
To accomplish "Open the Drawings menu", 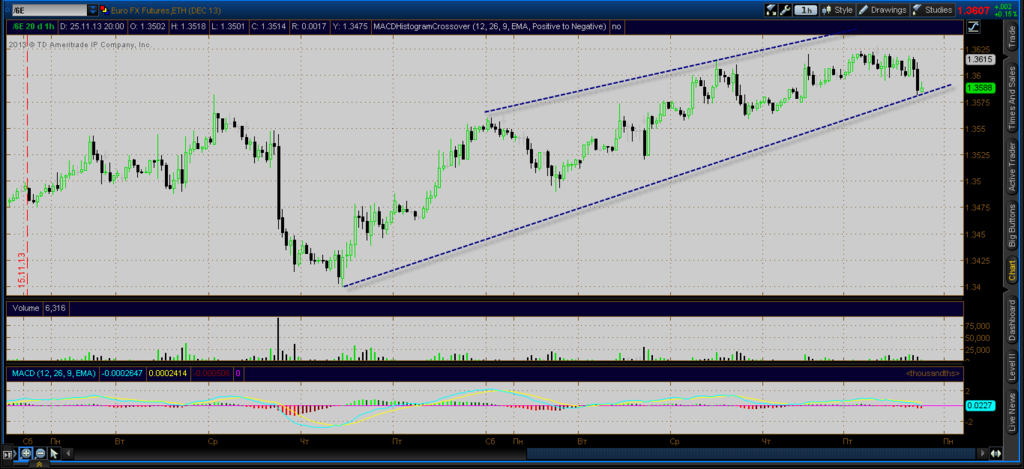I will [x=882, y=10].
